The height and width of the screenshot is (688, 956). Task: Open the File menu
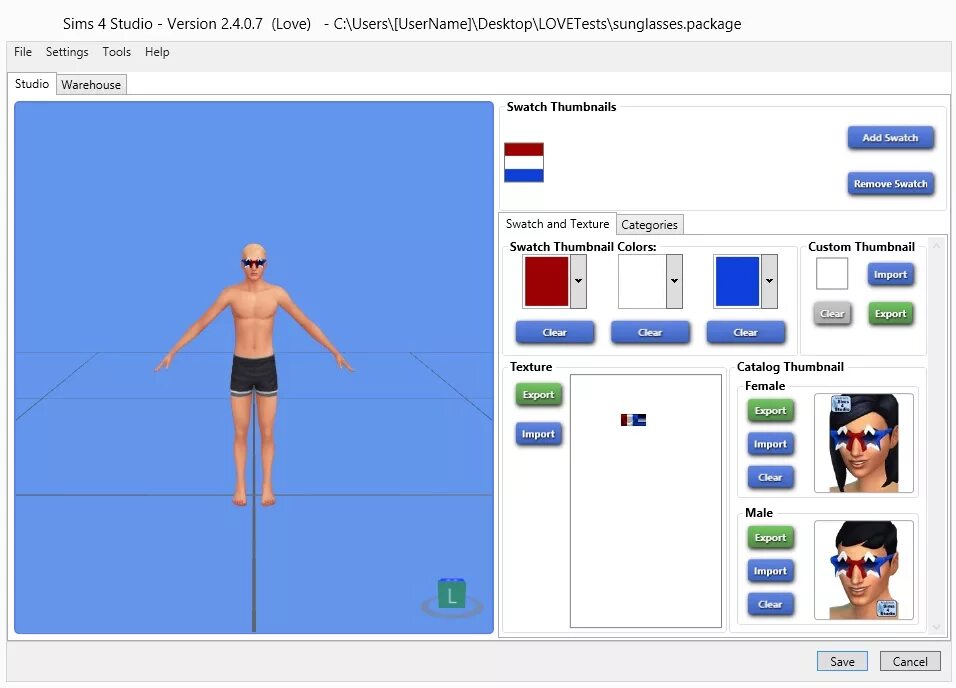(23, 52)
